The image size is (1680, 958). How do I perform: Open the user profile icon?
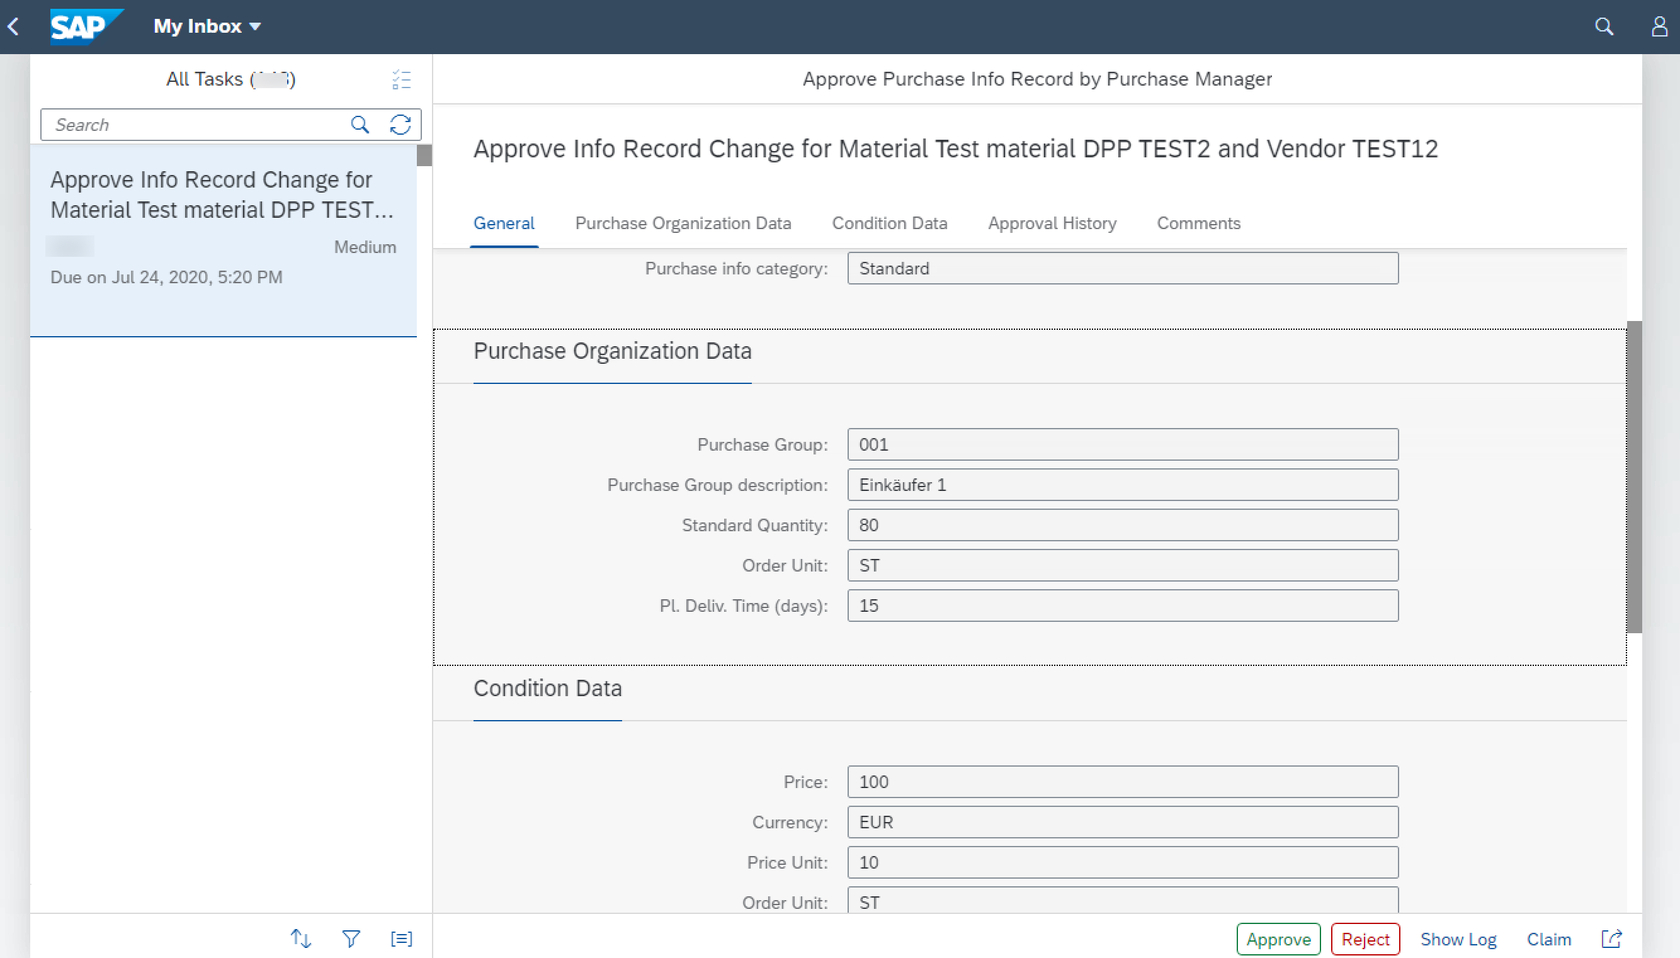pos(1659,27)
